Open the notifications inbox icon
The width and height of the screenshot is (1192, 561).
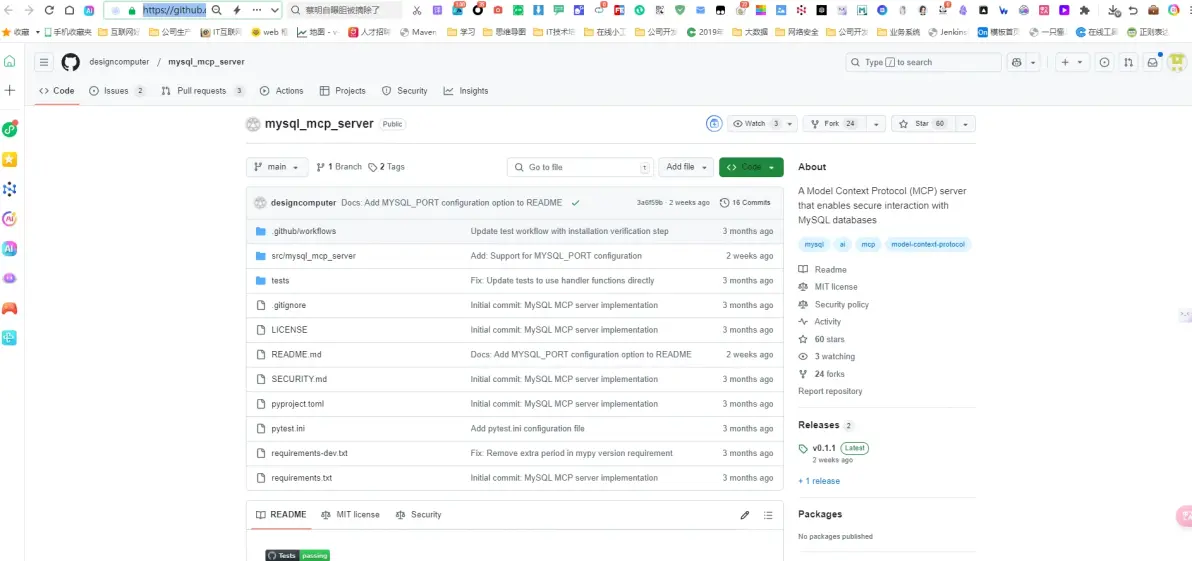point(1152,62)
